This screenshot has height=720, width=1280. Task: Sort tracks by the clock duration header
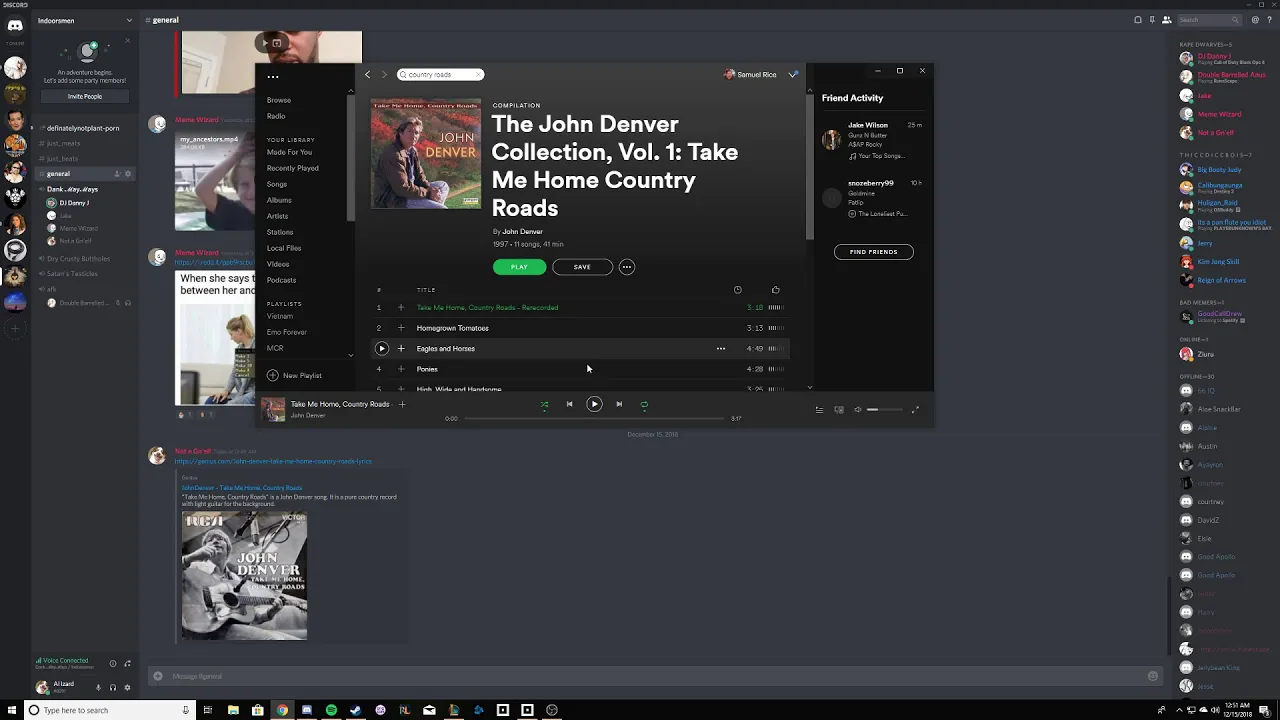click(x=738, y=290)
